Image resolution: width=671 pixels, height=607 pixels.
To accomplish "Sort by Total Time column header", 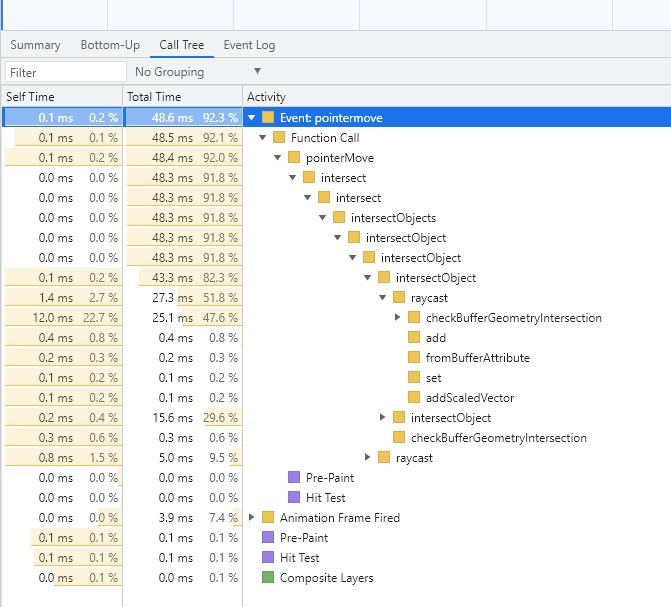I will [x=182, y=97].
